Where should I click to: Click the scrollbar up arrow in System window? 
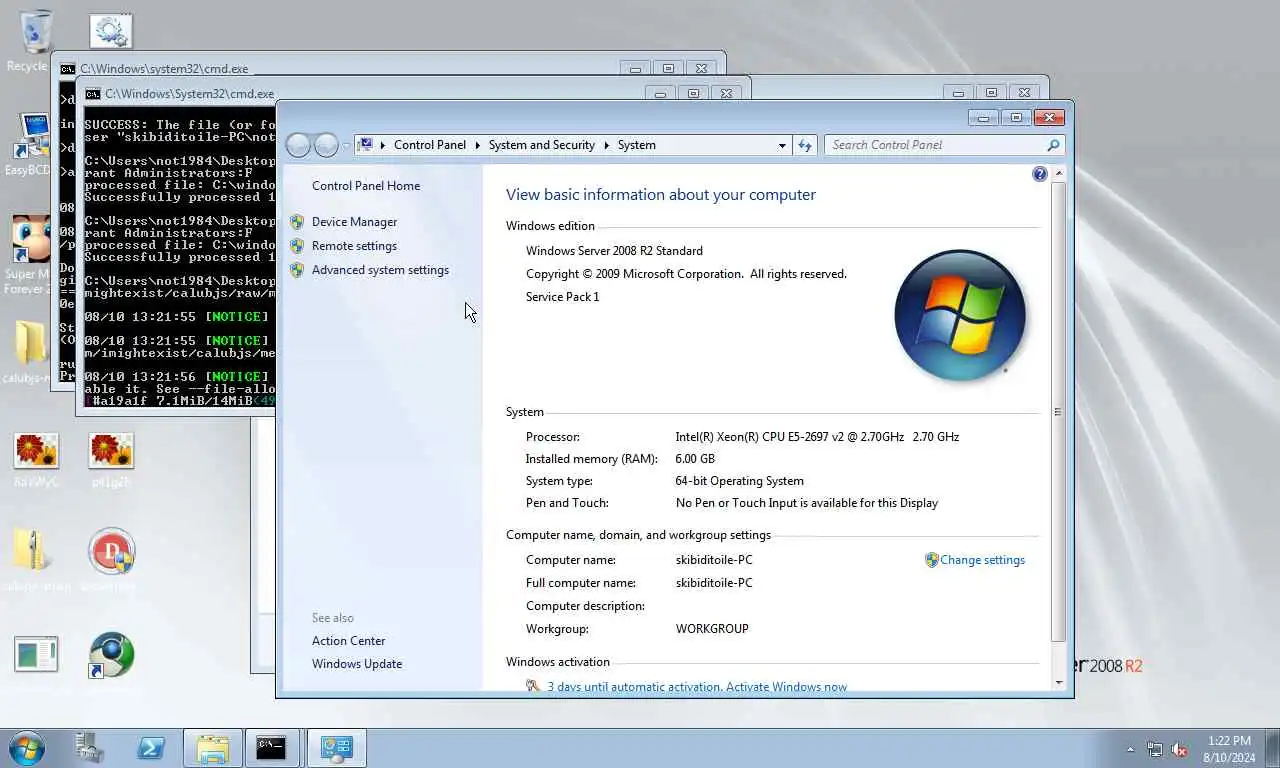pyautogui.click(x=1059, y=174)
